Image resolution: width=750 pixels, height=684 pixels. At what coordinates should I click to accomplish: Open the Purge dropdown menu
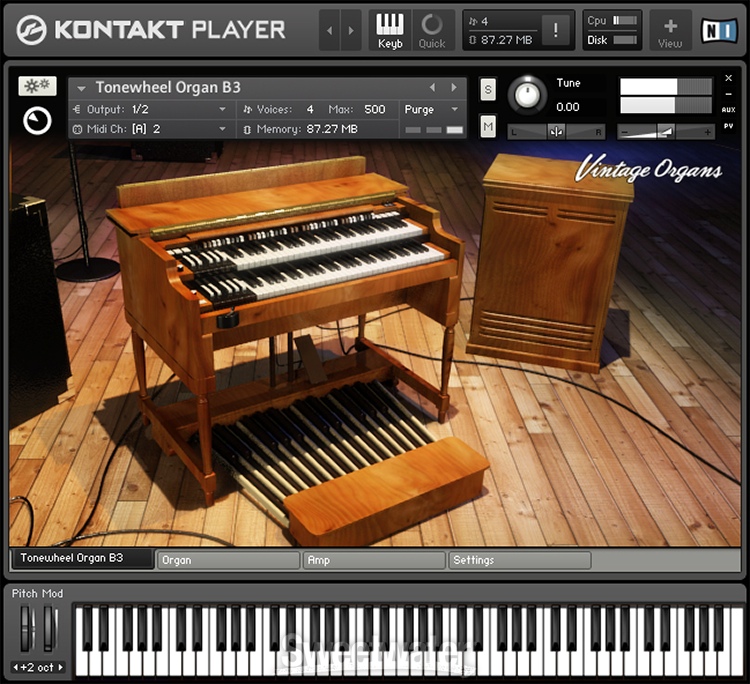coord(432,110)
